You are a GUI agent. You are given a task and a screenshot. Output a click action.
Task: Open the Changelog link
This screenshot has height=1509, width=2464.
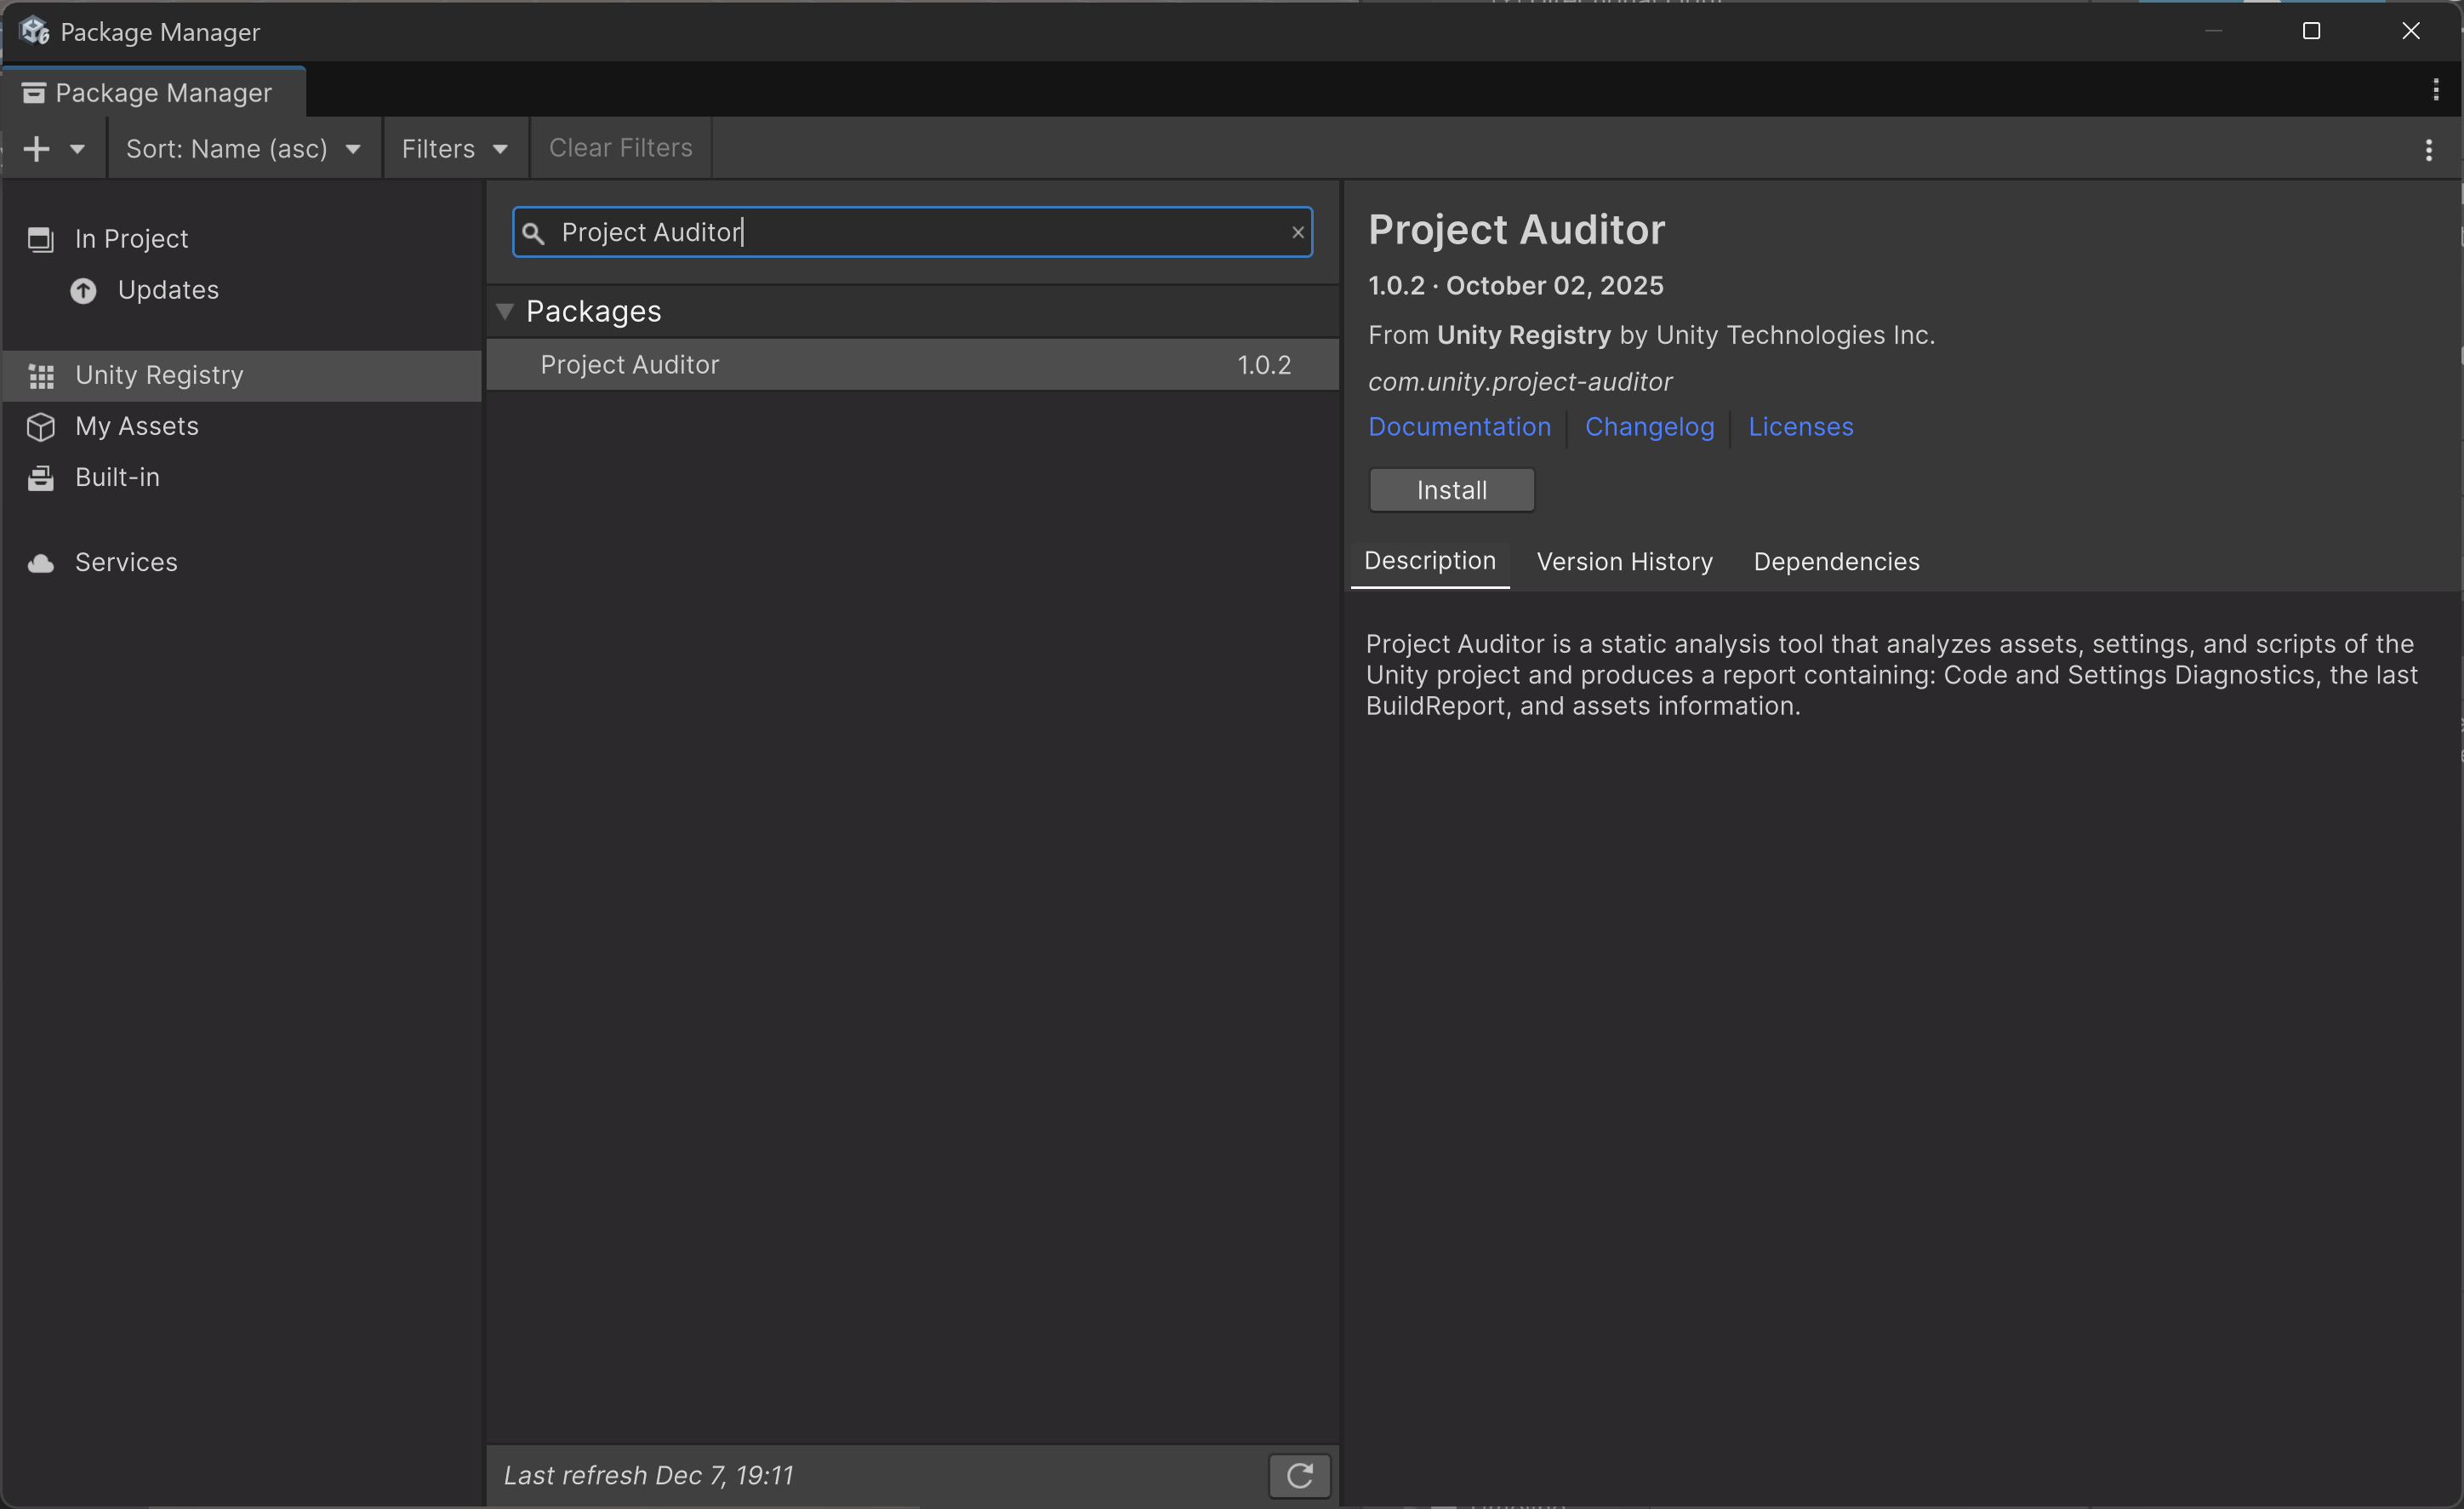[1649, 427]
